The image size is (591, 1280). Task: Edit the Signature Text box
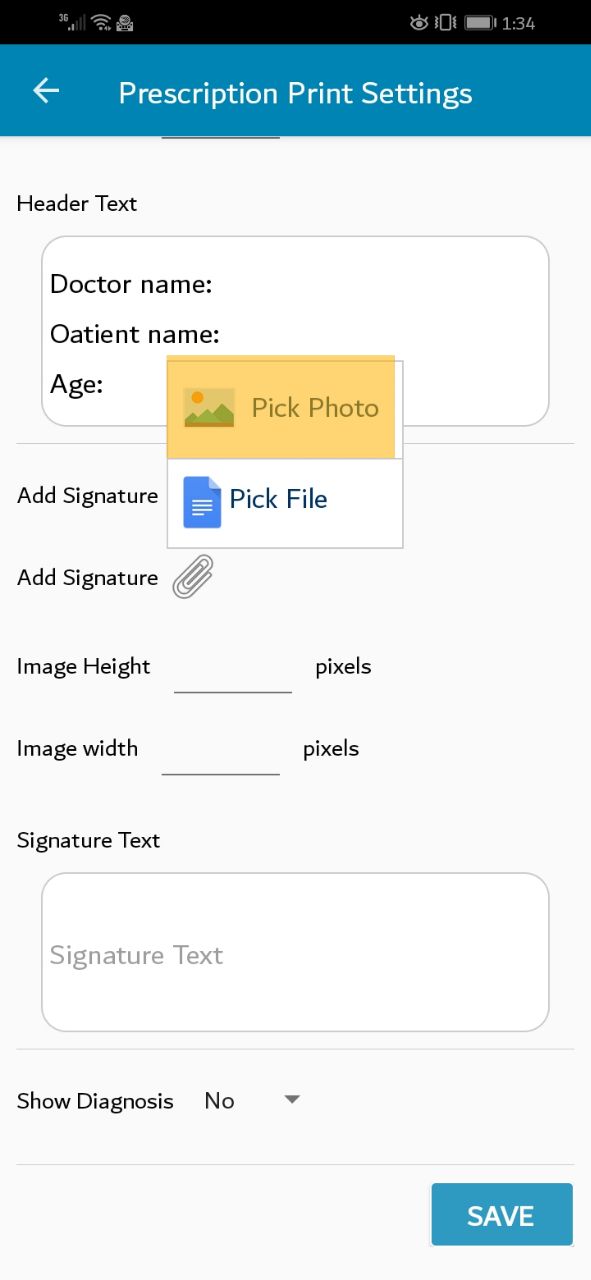click(x=295, y=952)
